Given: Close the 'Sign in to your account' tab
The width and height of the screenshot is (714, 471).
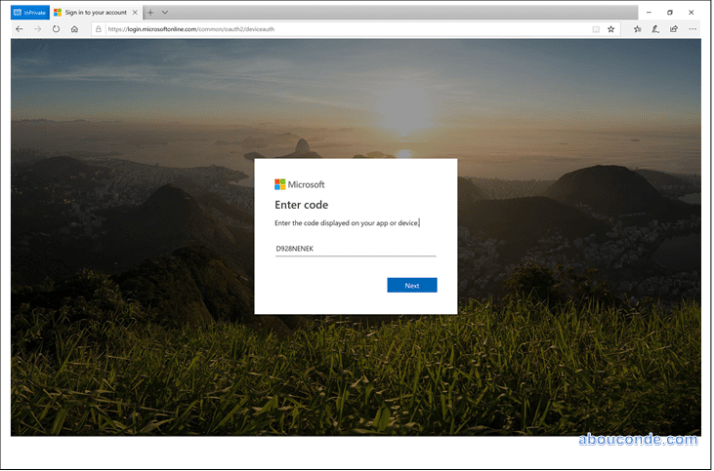Looking at the screenshot, I should 135,12.
